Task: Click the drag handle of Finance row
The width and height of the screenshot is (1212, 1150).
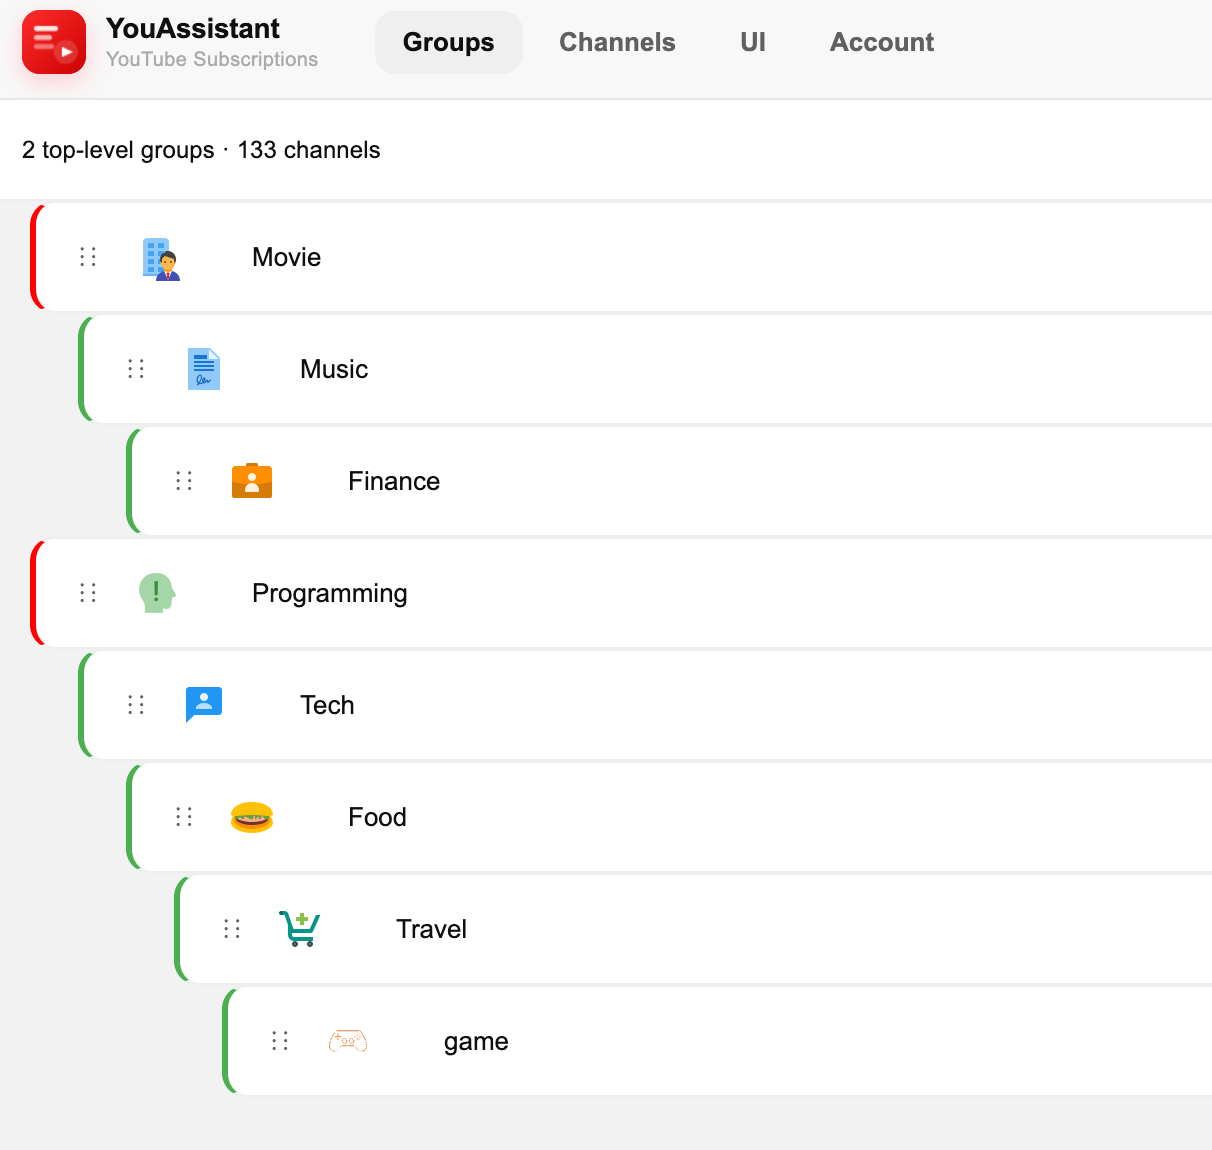Action: (x=184, y=481)
